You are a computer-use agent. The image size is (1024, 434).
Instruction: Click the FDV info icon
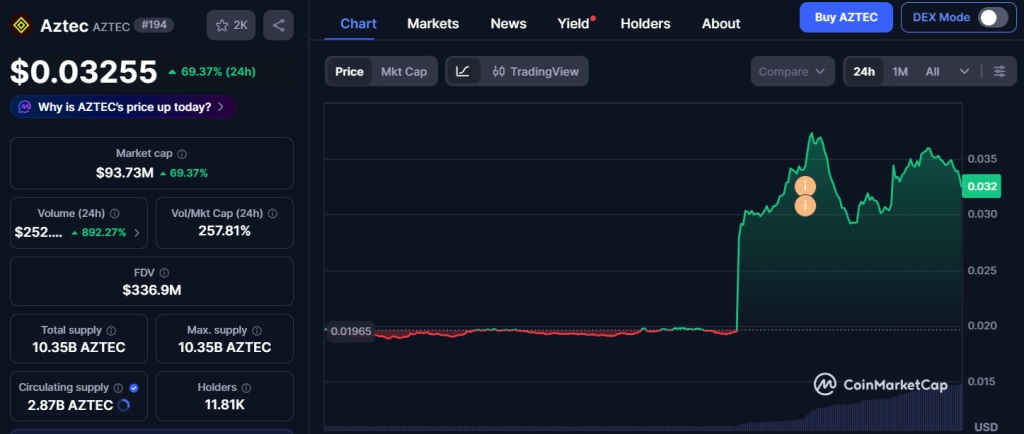click(x=164, y=272)
